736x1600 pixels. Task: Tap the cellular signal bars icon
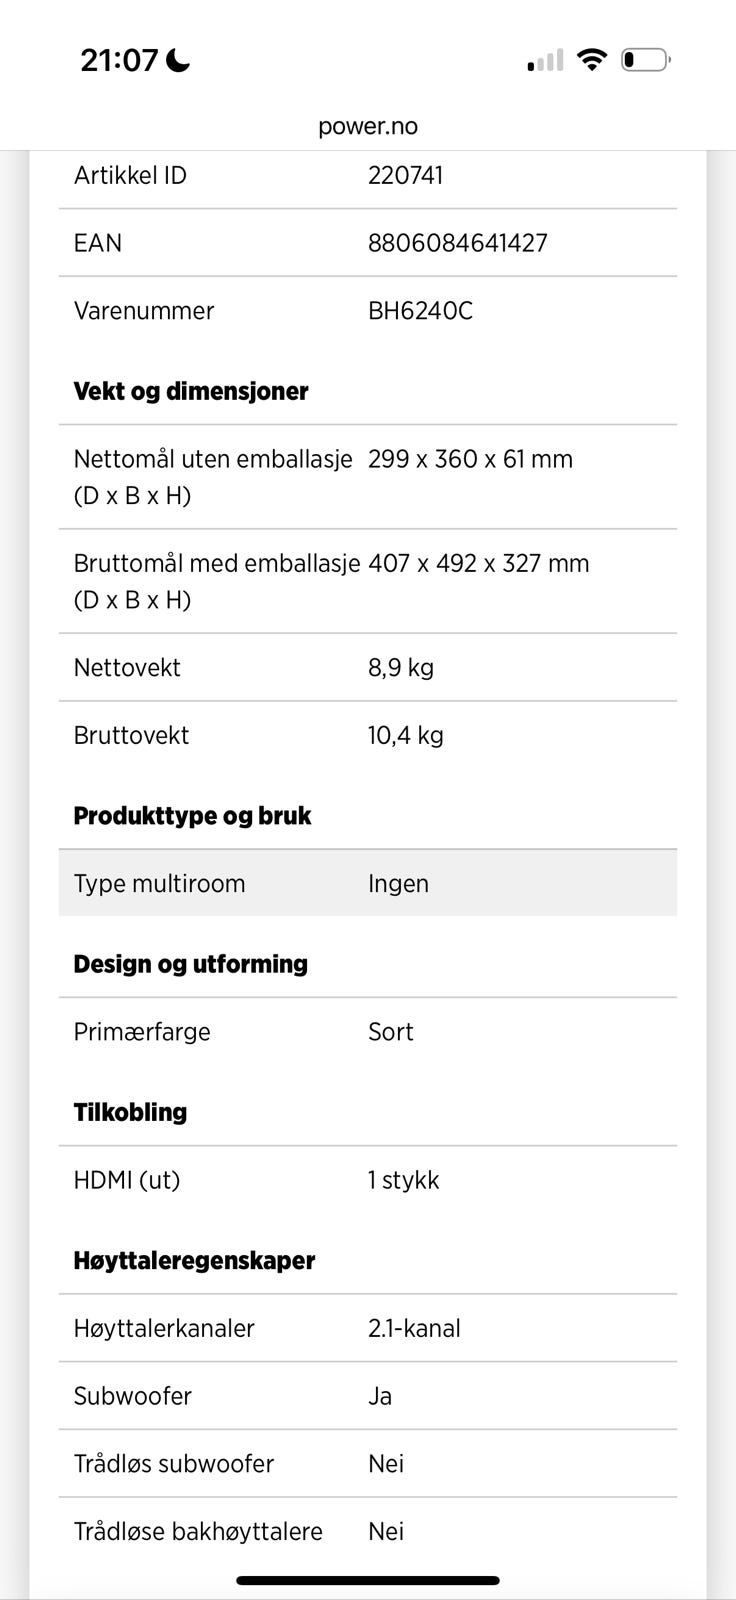click(546, 61)
